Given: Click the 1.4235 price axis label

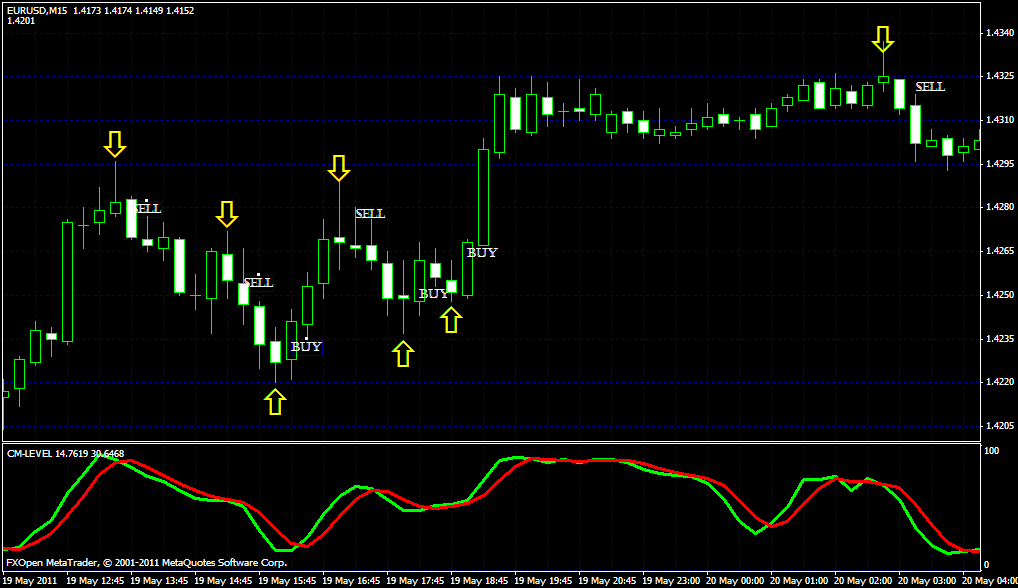Looking at the screenshot, I should click(1000, 339).
